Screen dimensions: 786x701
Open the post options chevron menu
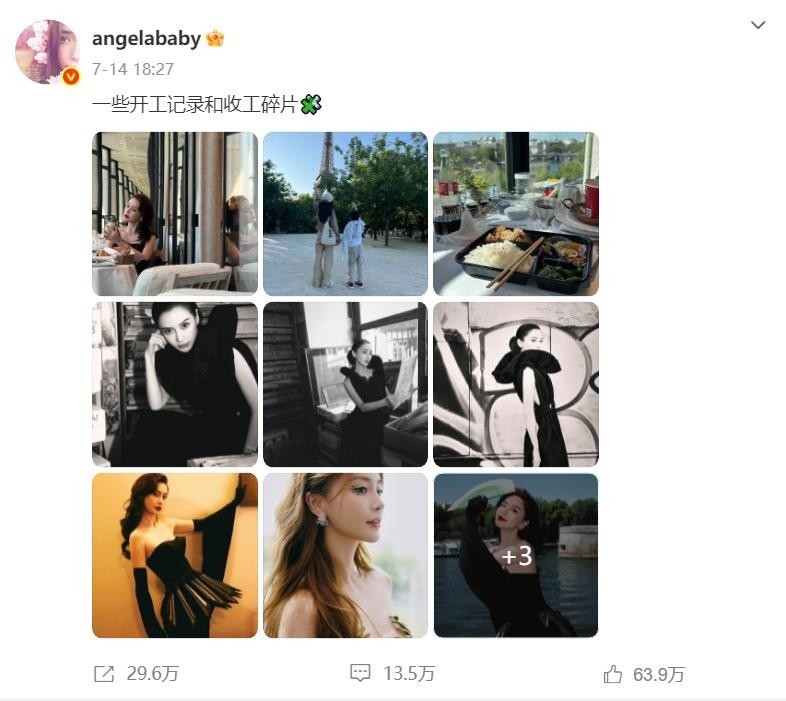(758, 25)
